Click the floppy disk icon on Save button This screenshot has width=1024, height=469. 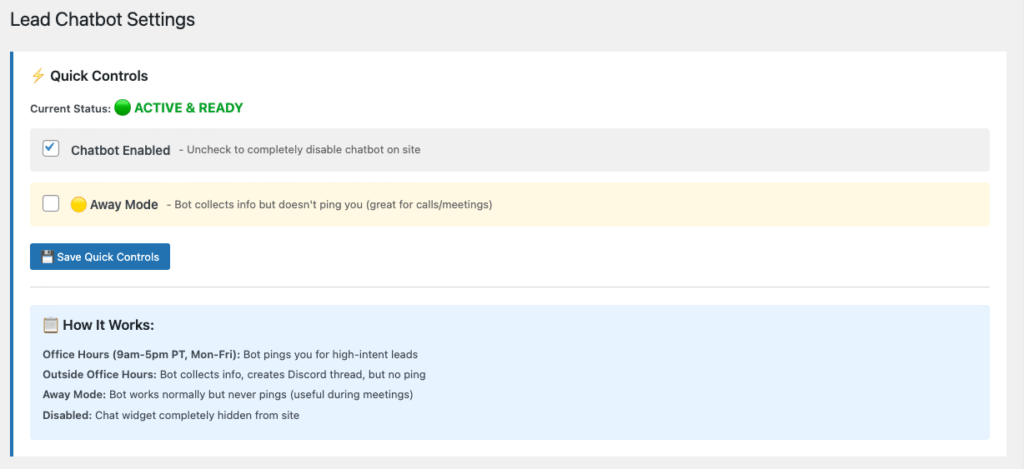(46, 257)
